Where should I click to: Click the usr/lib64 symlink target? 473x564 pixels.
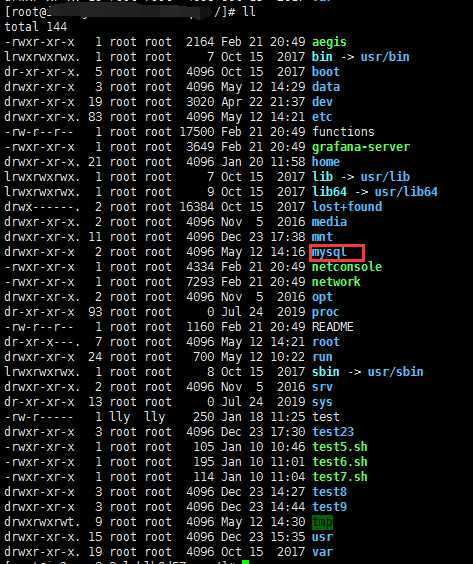pos(406,192)
